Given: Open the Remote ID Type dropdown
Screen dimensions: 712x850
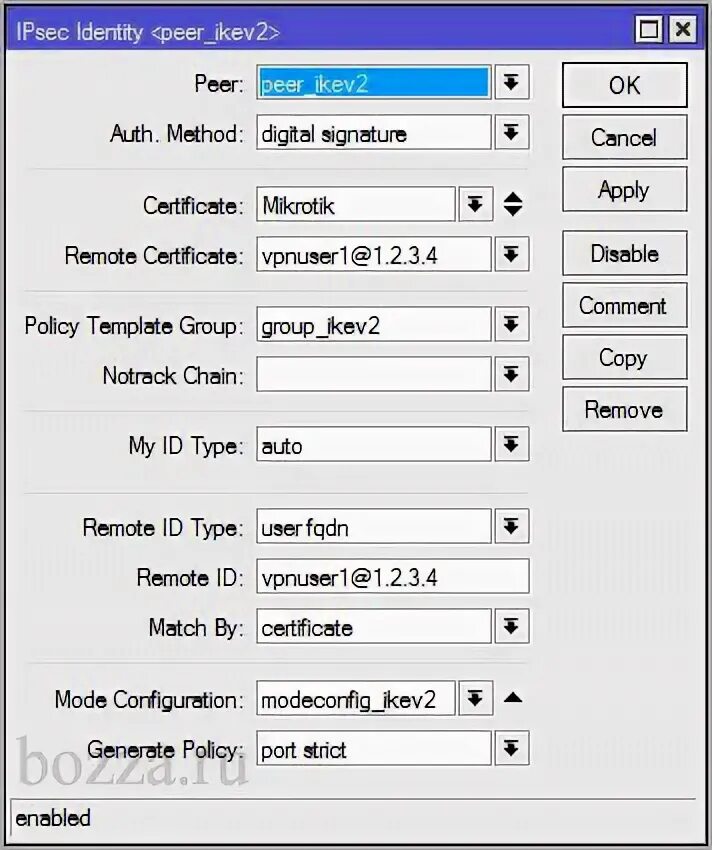Looking at the screenshot, I should pyautogui.click(x=511, y=526).
